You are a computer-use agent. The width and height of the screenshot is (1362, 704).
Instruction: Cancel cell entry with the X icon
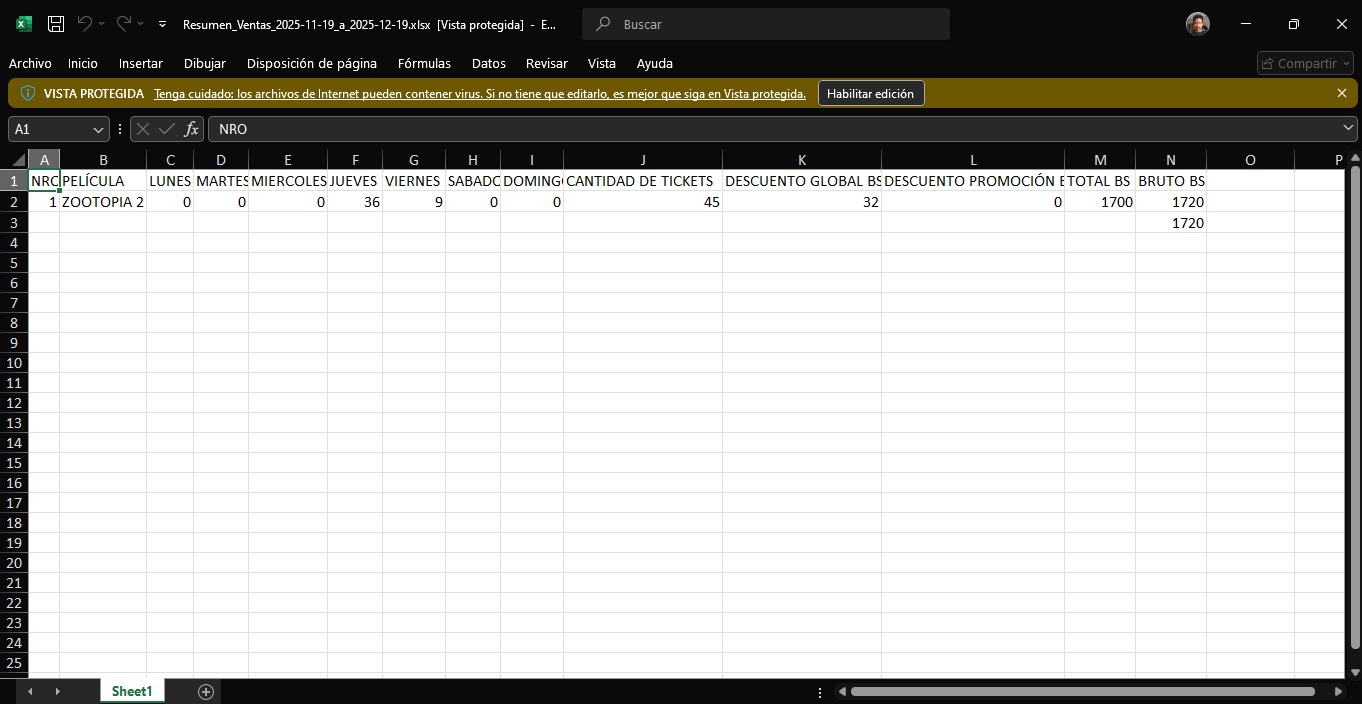(141, 129)
